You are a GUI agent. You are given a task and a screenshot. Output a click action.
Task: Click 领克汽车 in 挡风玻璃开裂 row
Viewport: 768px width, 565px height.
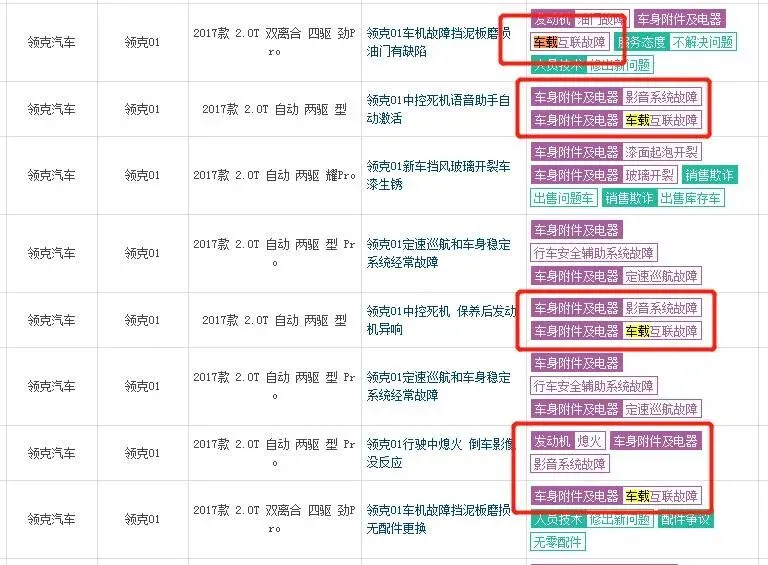point(51,175)
